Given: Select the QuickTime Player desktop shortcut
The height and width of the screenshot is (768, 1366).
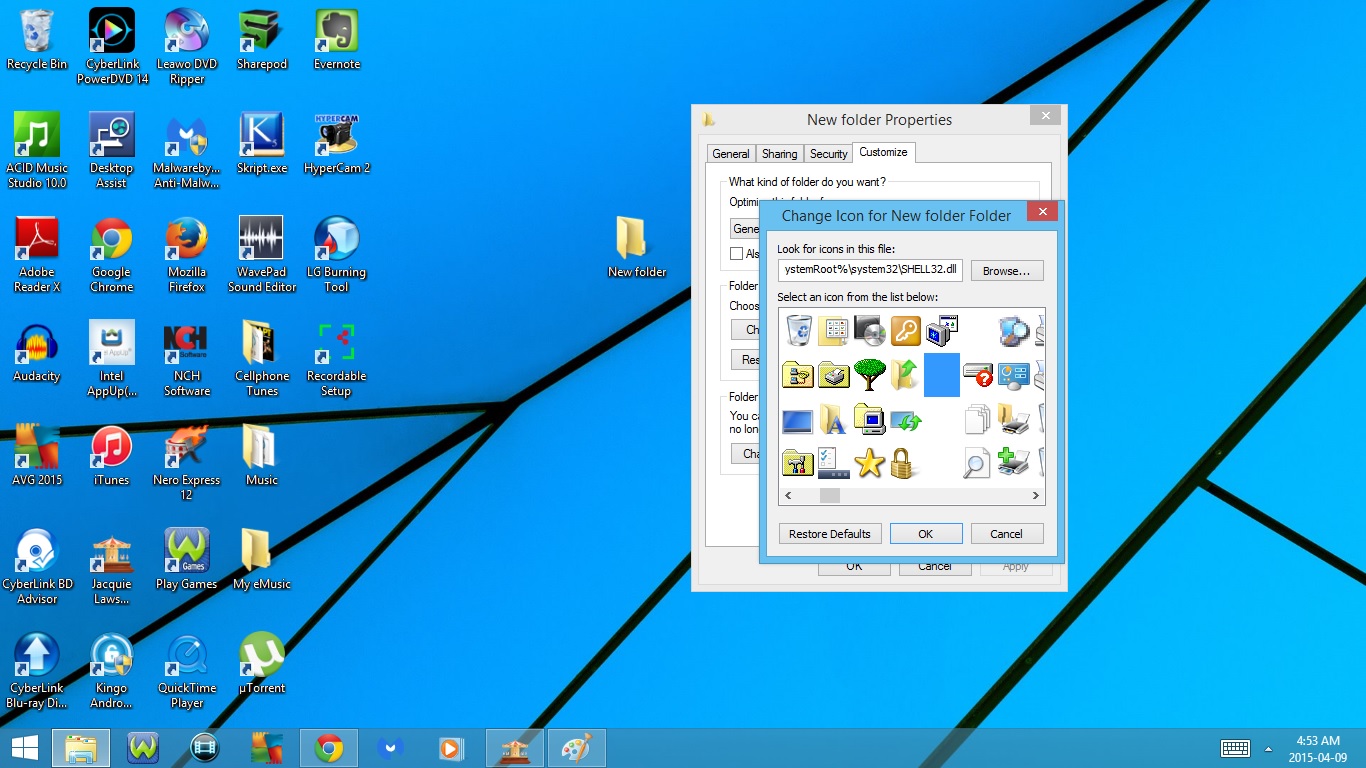Looking at the screenshot, I should pos(187,671).
